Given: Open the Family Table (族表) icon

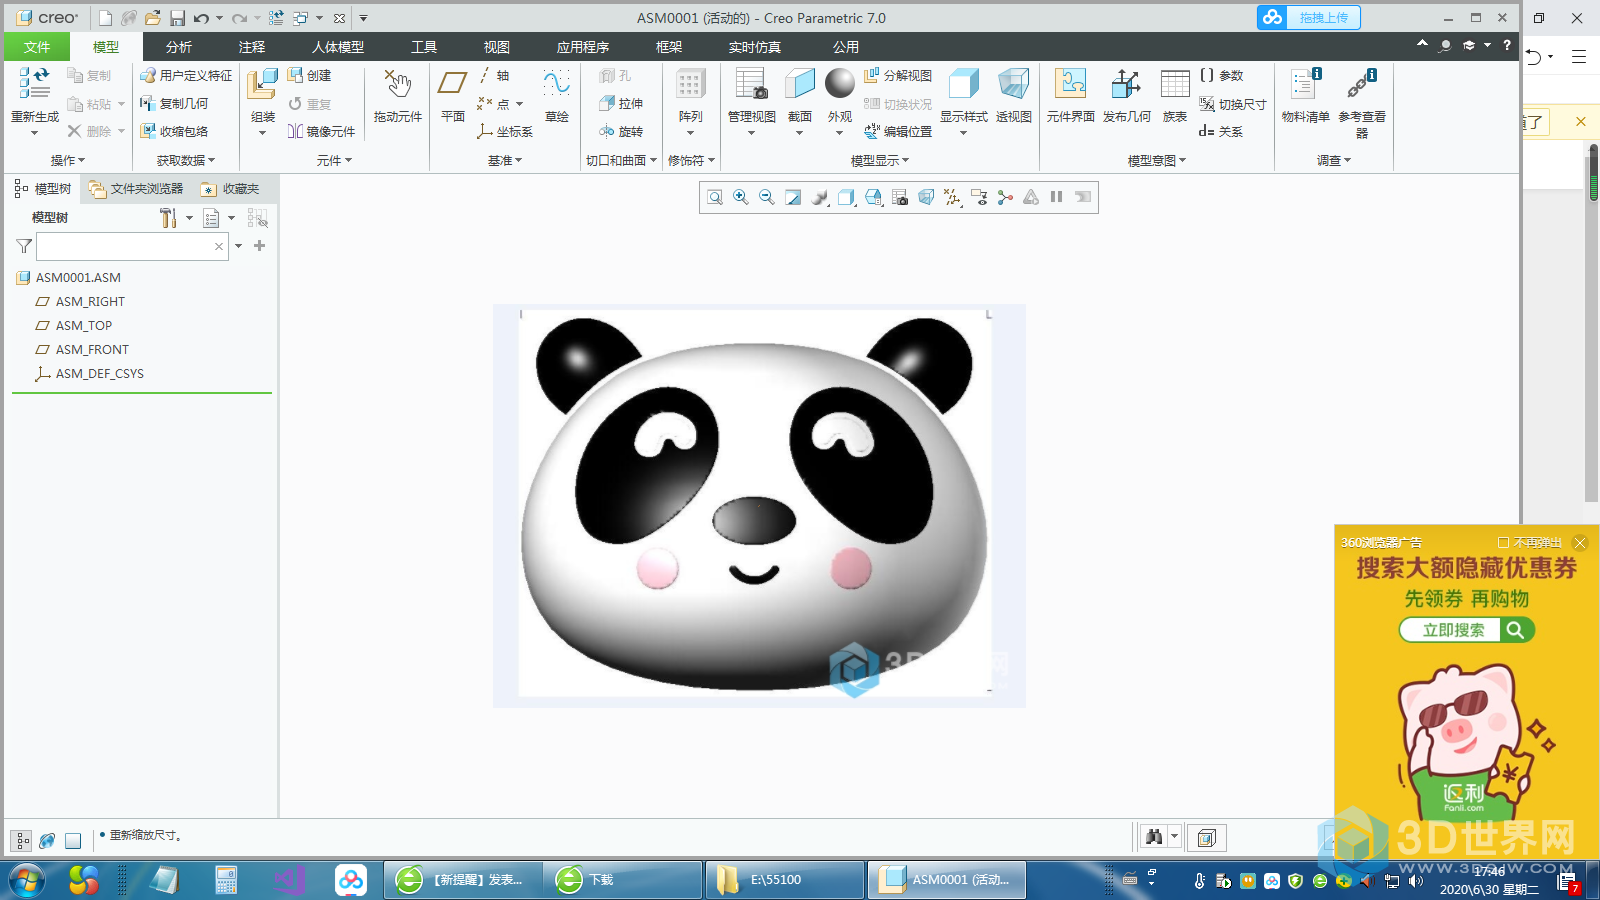Looking at the screenshot, I should click(x=1175, y=84).
